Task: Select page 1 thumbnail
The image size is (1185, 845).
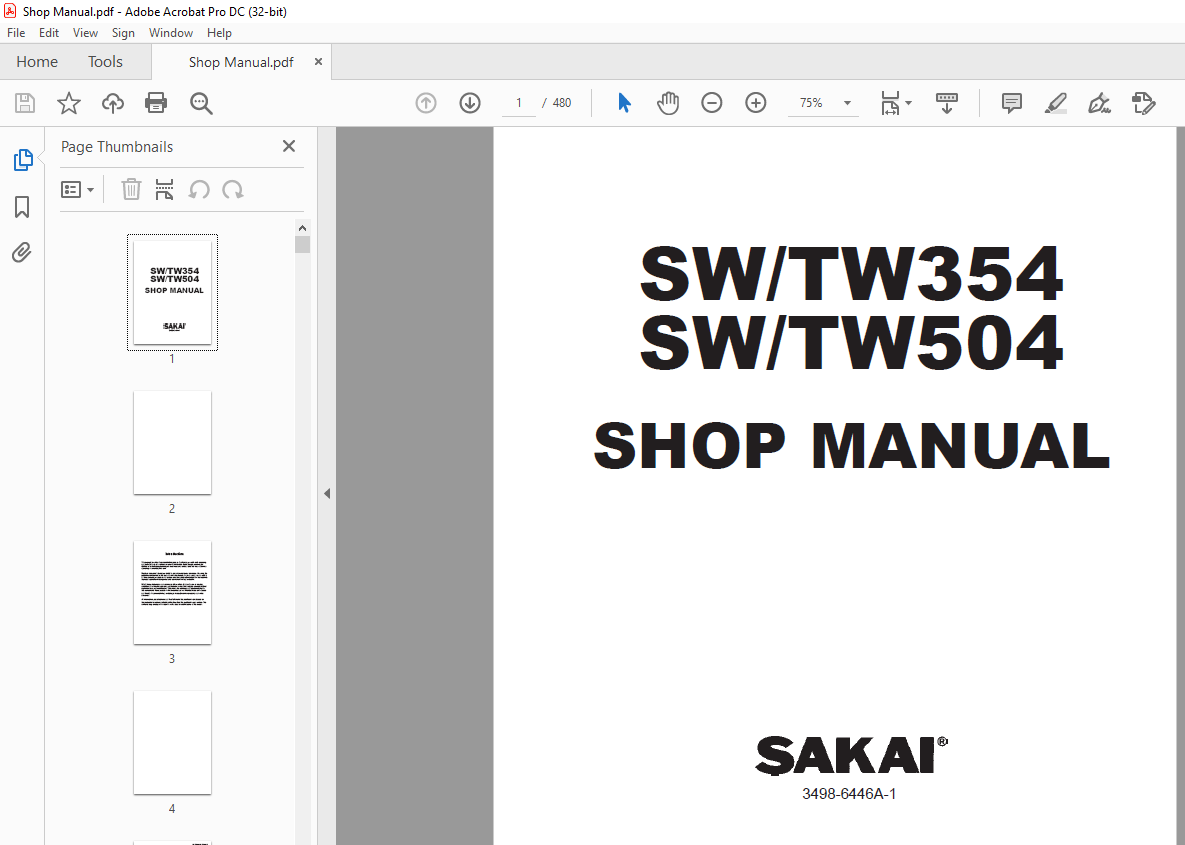Action: click(x=172, y=292)
